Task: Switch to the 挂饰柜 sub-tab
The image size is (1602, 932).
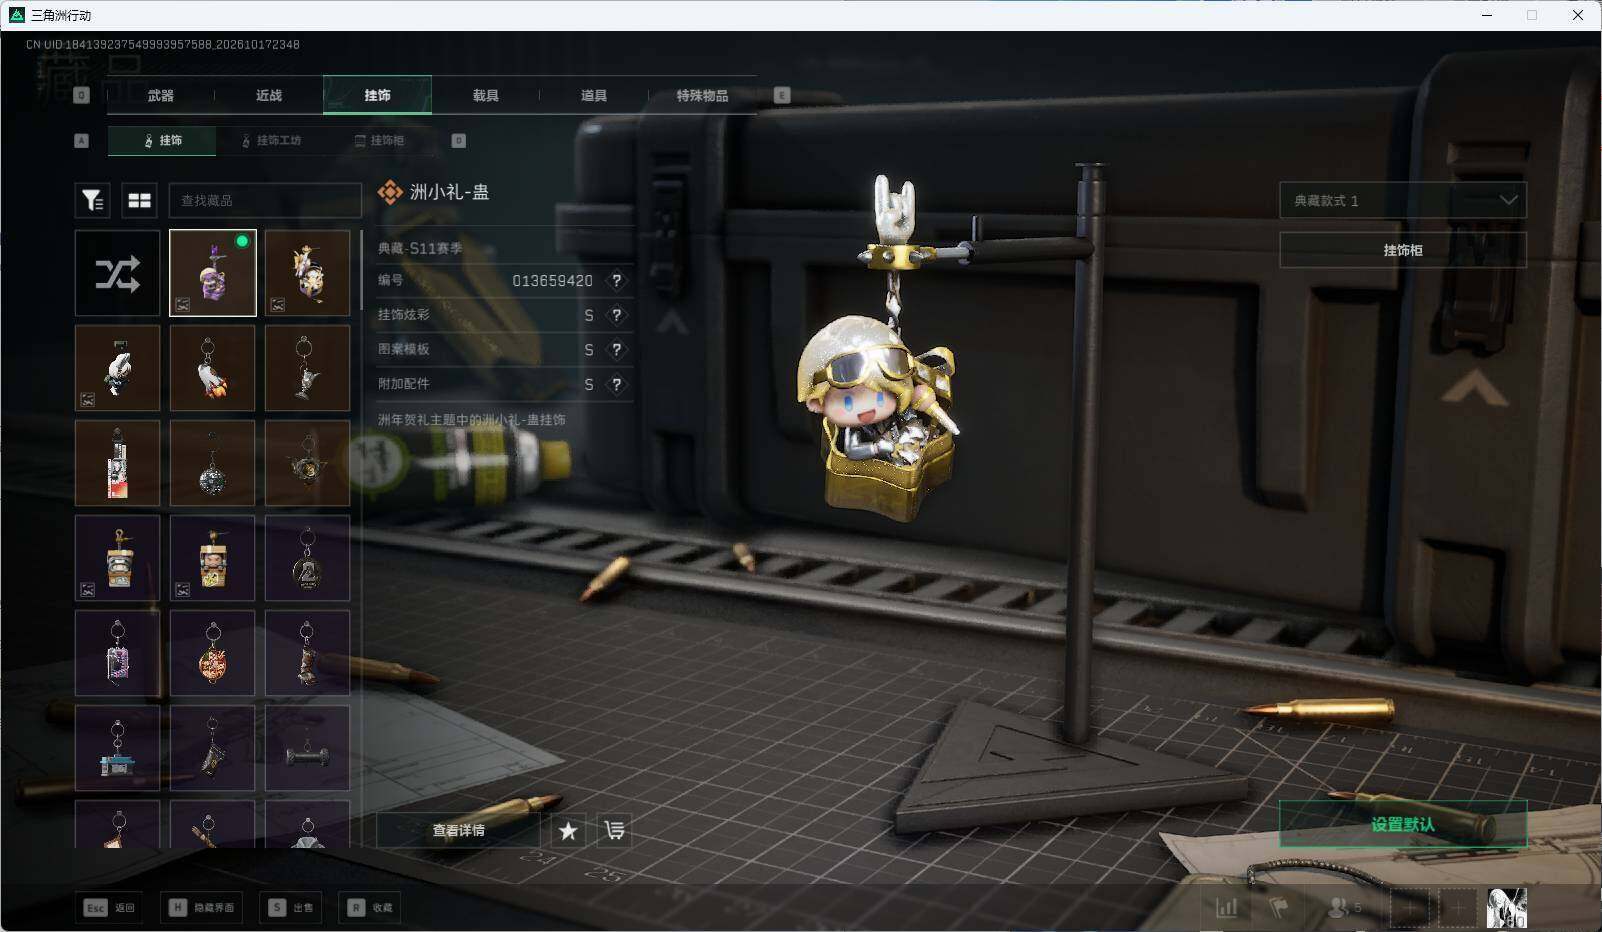Action: [380, 141]
